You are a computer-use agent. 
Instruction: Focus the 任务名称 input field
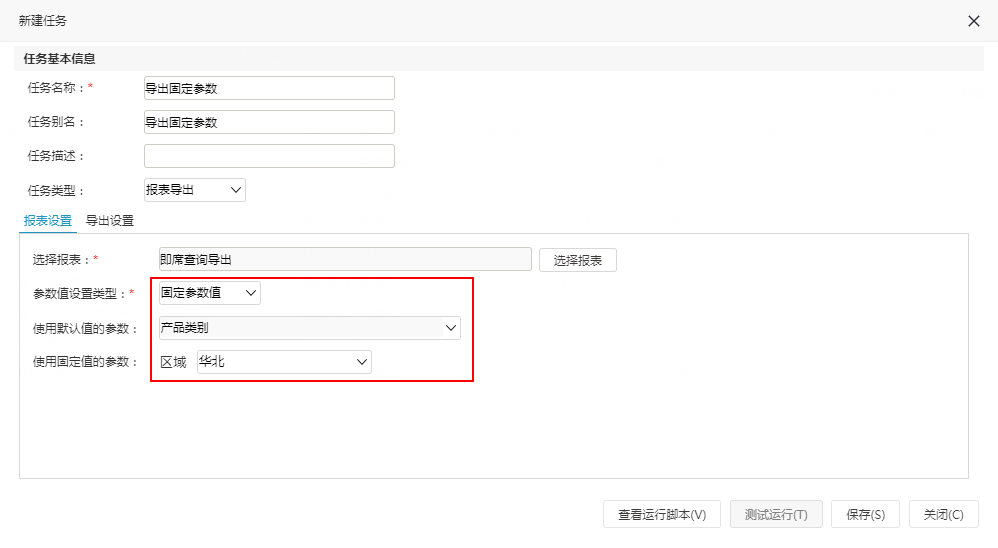coord(269,88)
